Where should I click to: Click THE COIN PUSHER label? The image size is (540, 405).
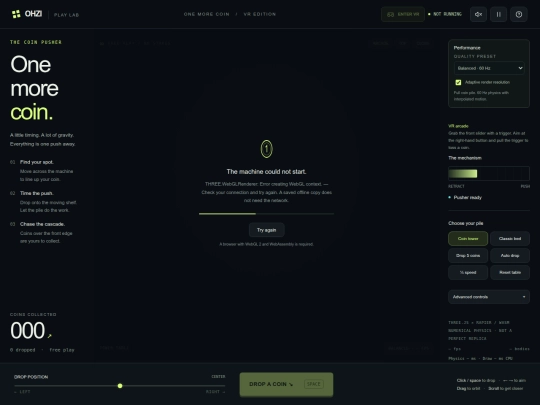(36, 42)
